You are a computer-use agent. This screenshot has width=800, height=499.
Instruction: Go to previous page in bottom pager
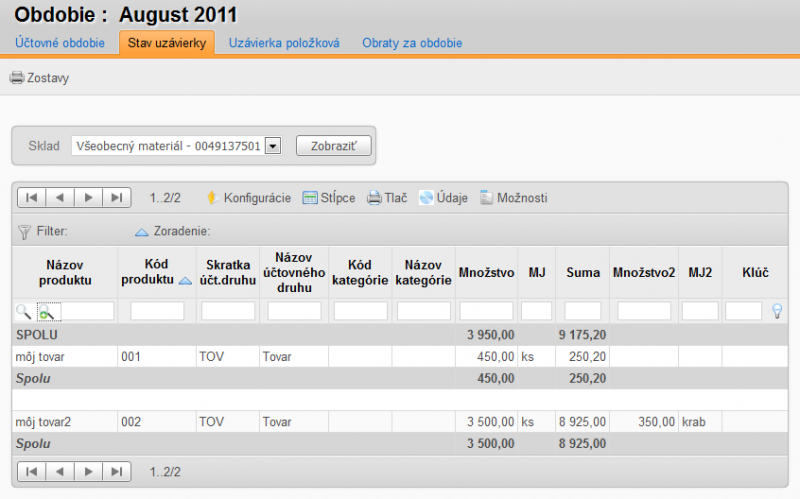point(60,471)
